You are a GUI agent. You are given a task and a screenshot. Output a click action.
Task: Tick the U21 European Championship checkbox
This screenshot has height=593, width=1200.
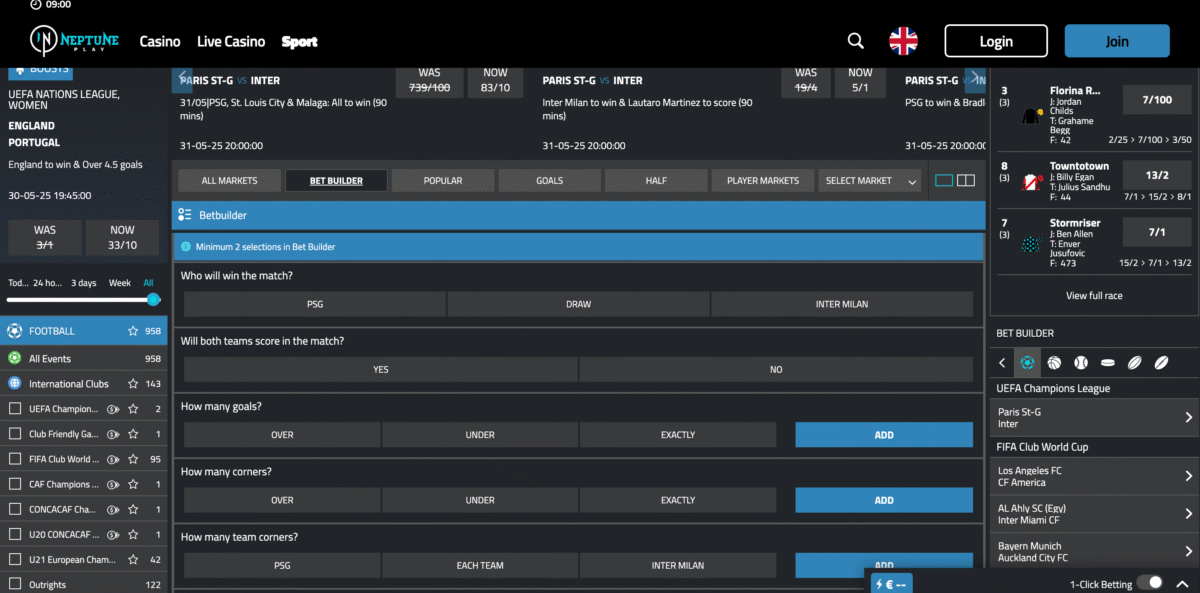click(x=14, y=560)
